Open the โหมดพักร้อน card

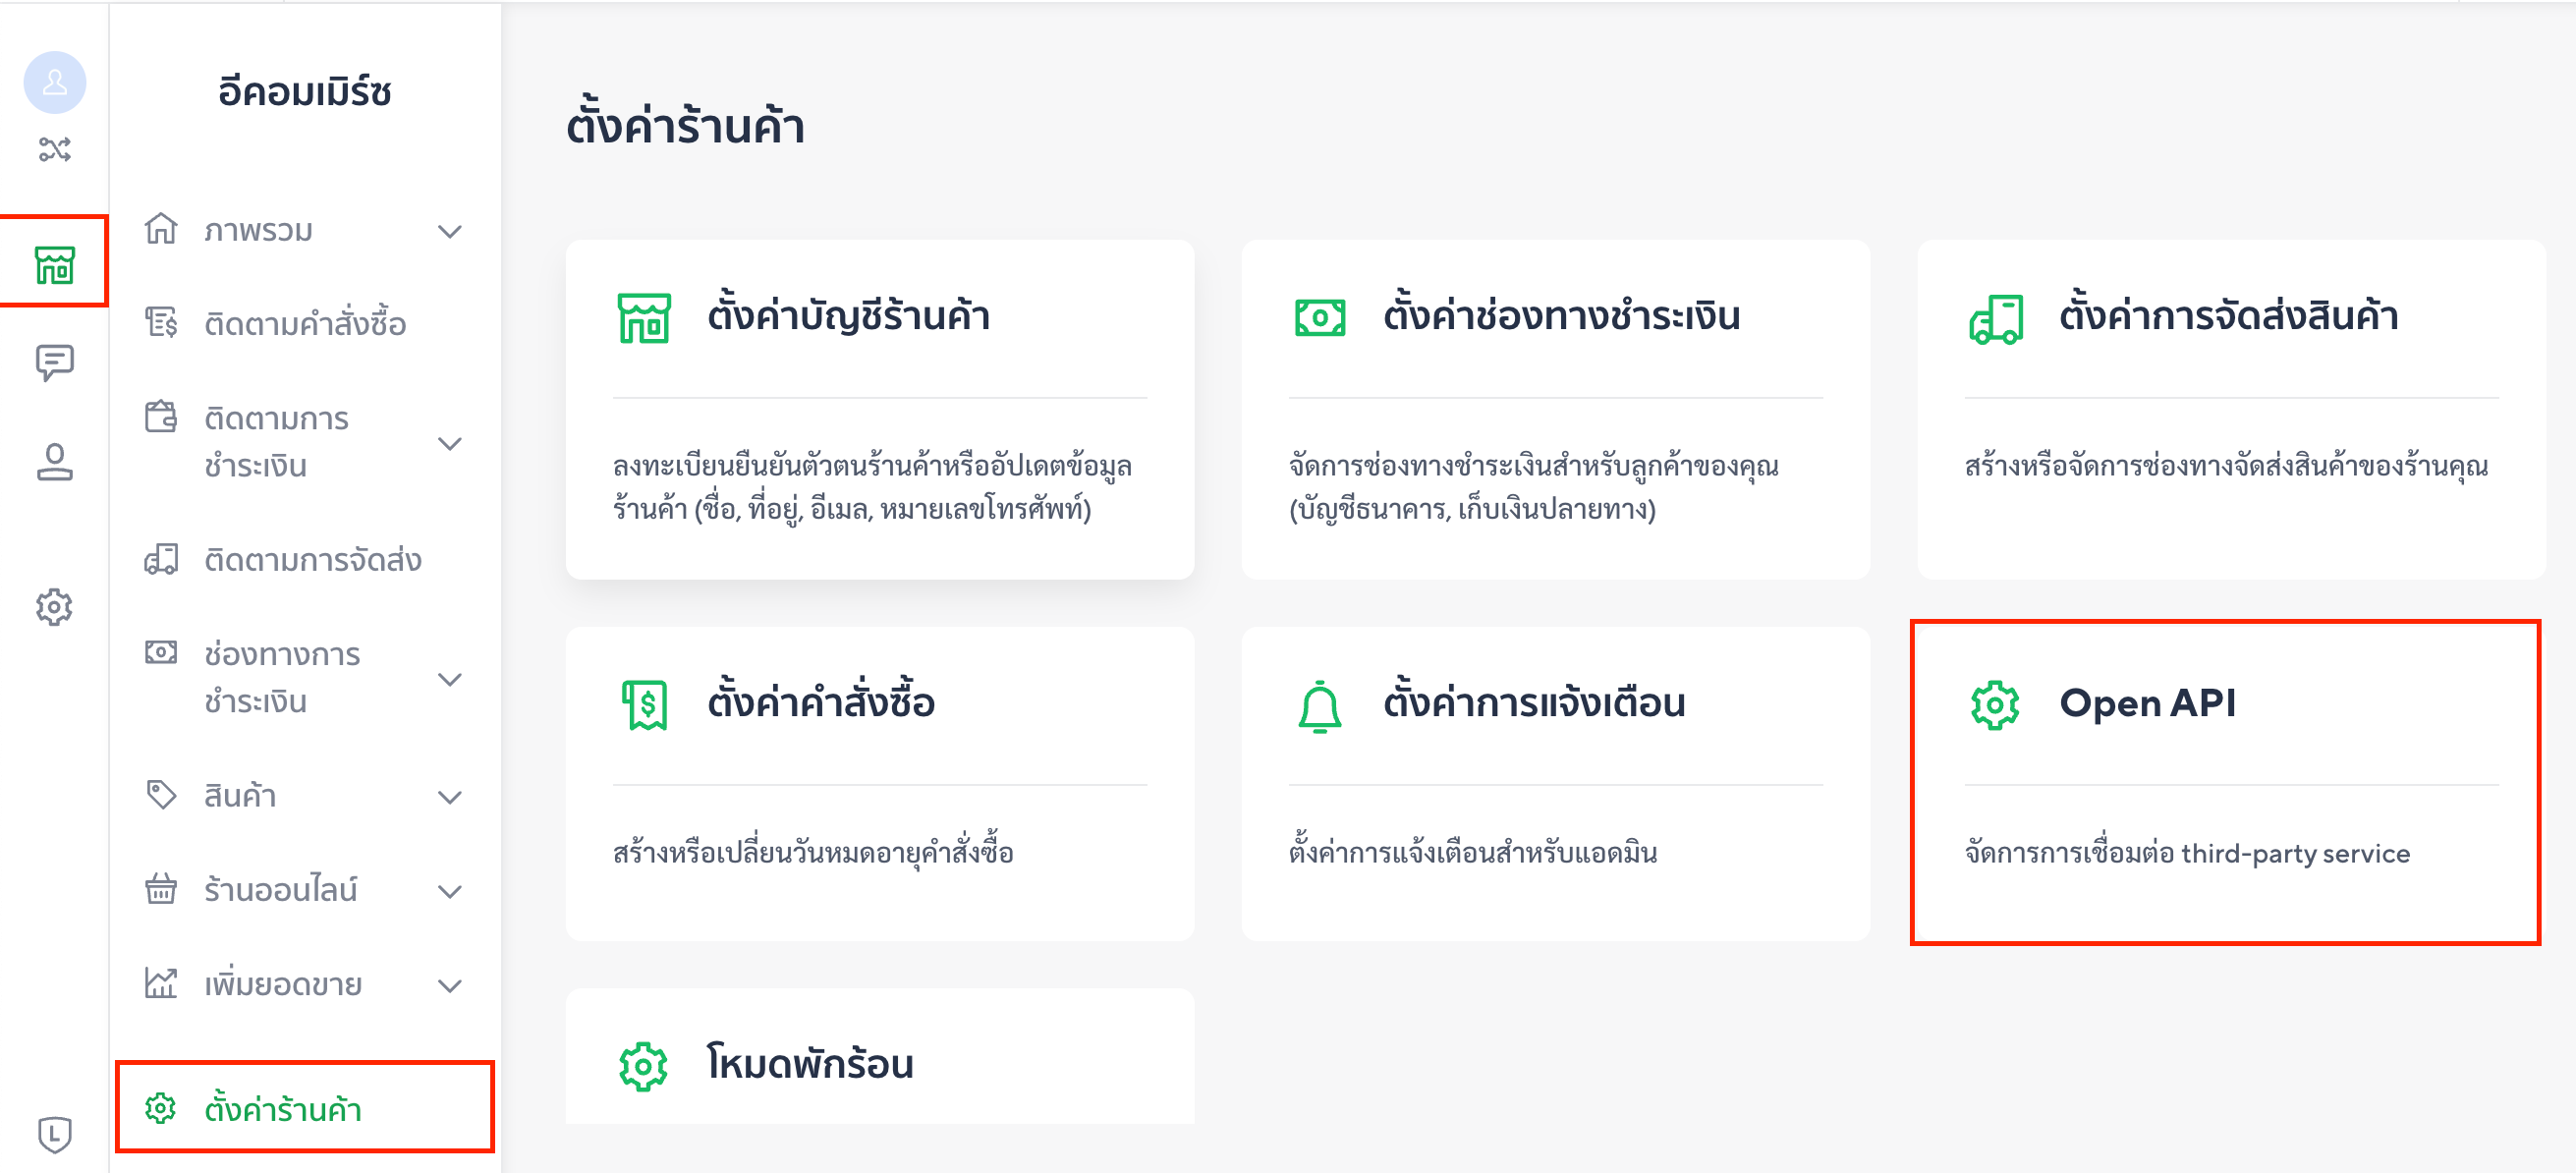click(x=880, y=1057)
